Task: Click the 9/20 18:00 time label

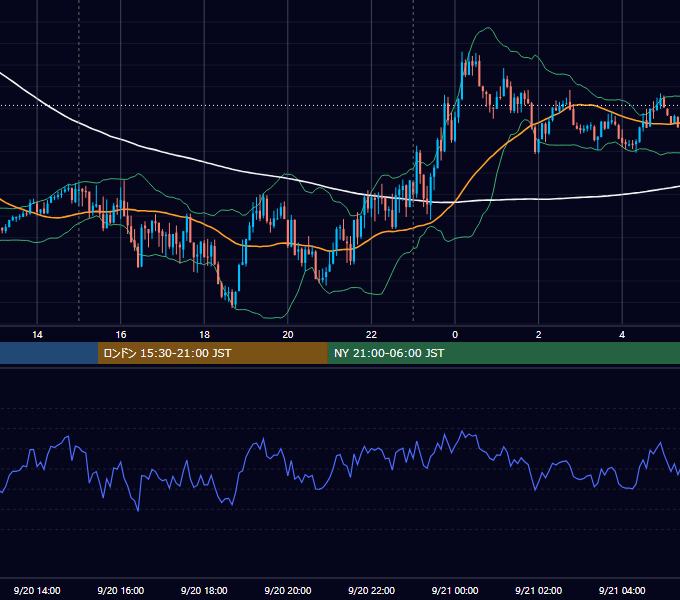Action: [x=204, y=590]
